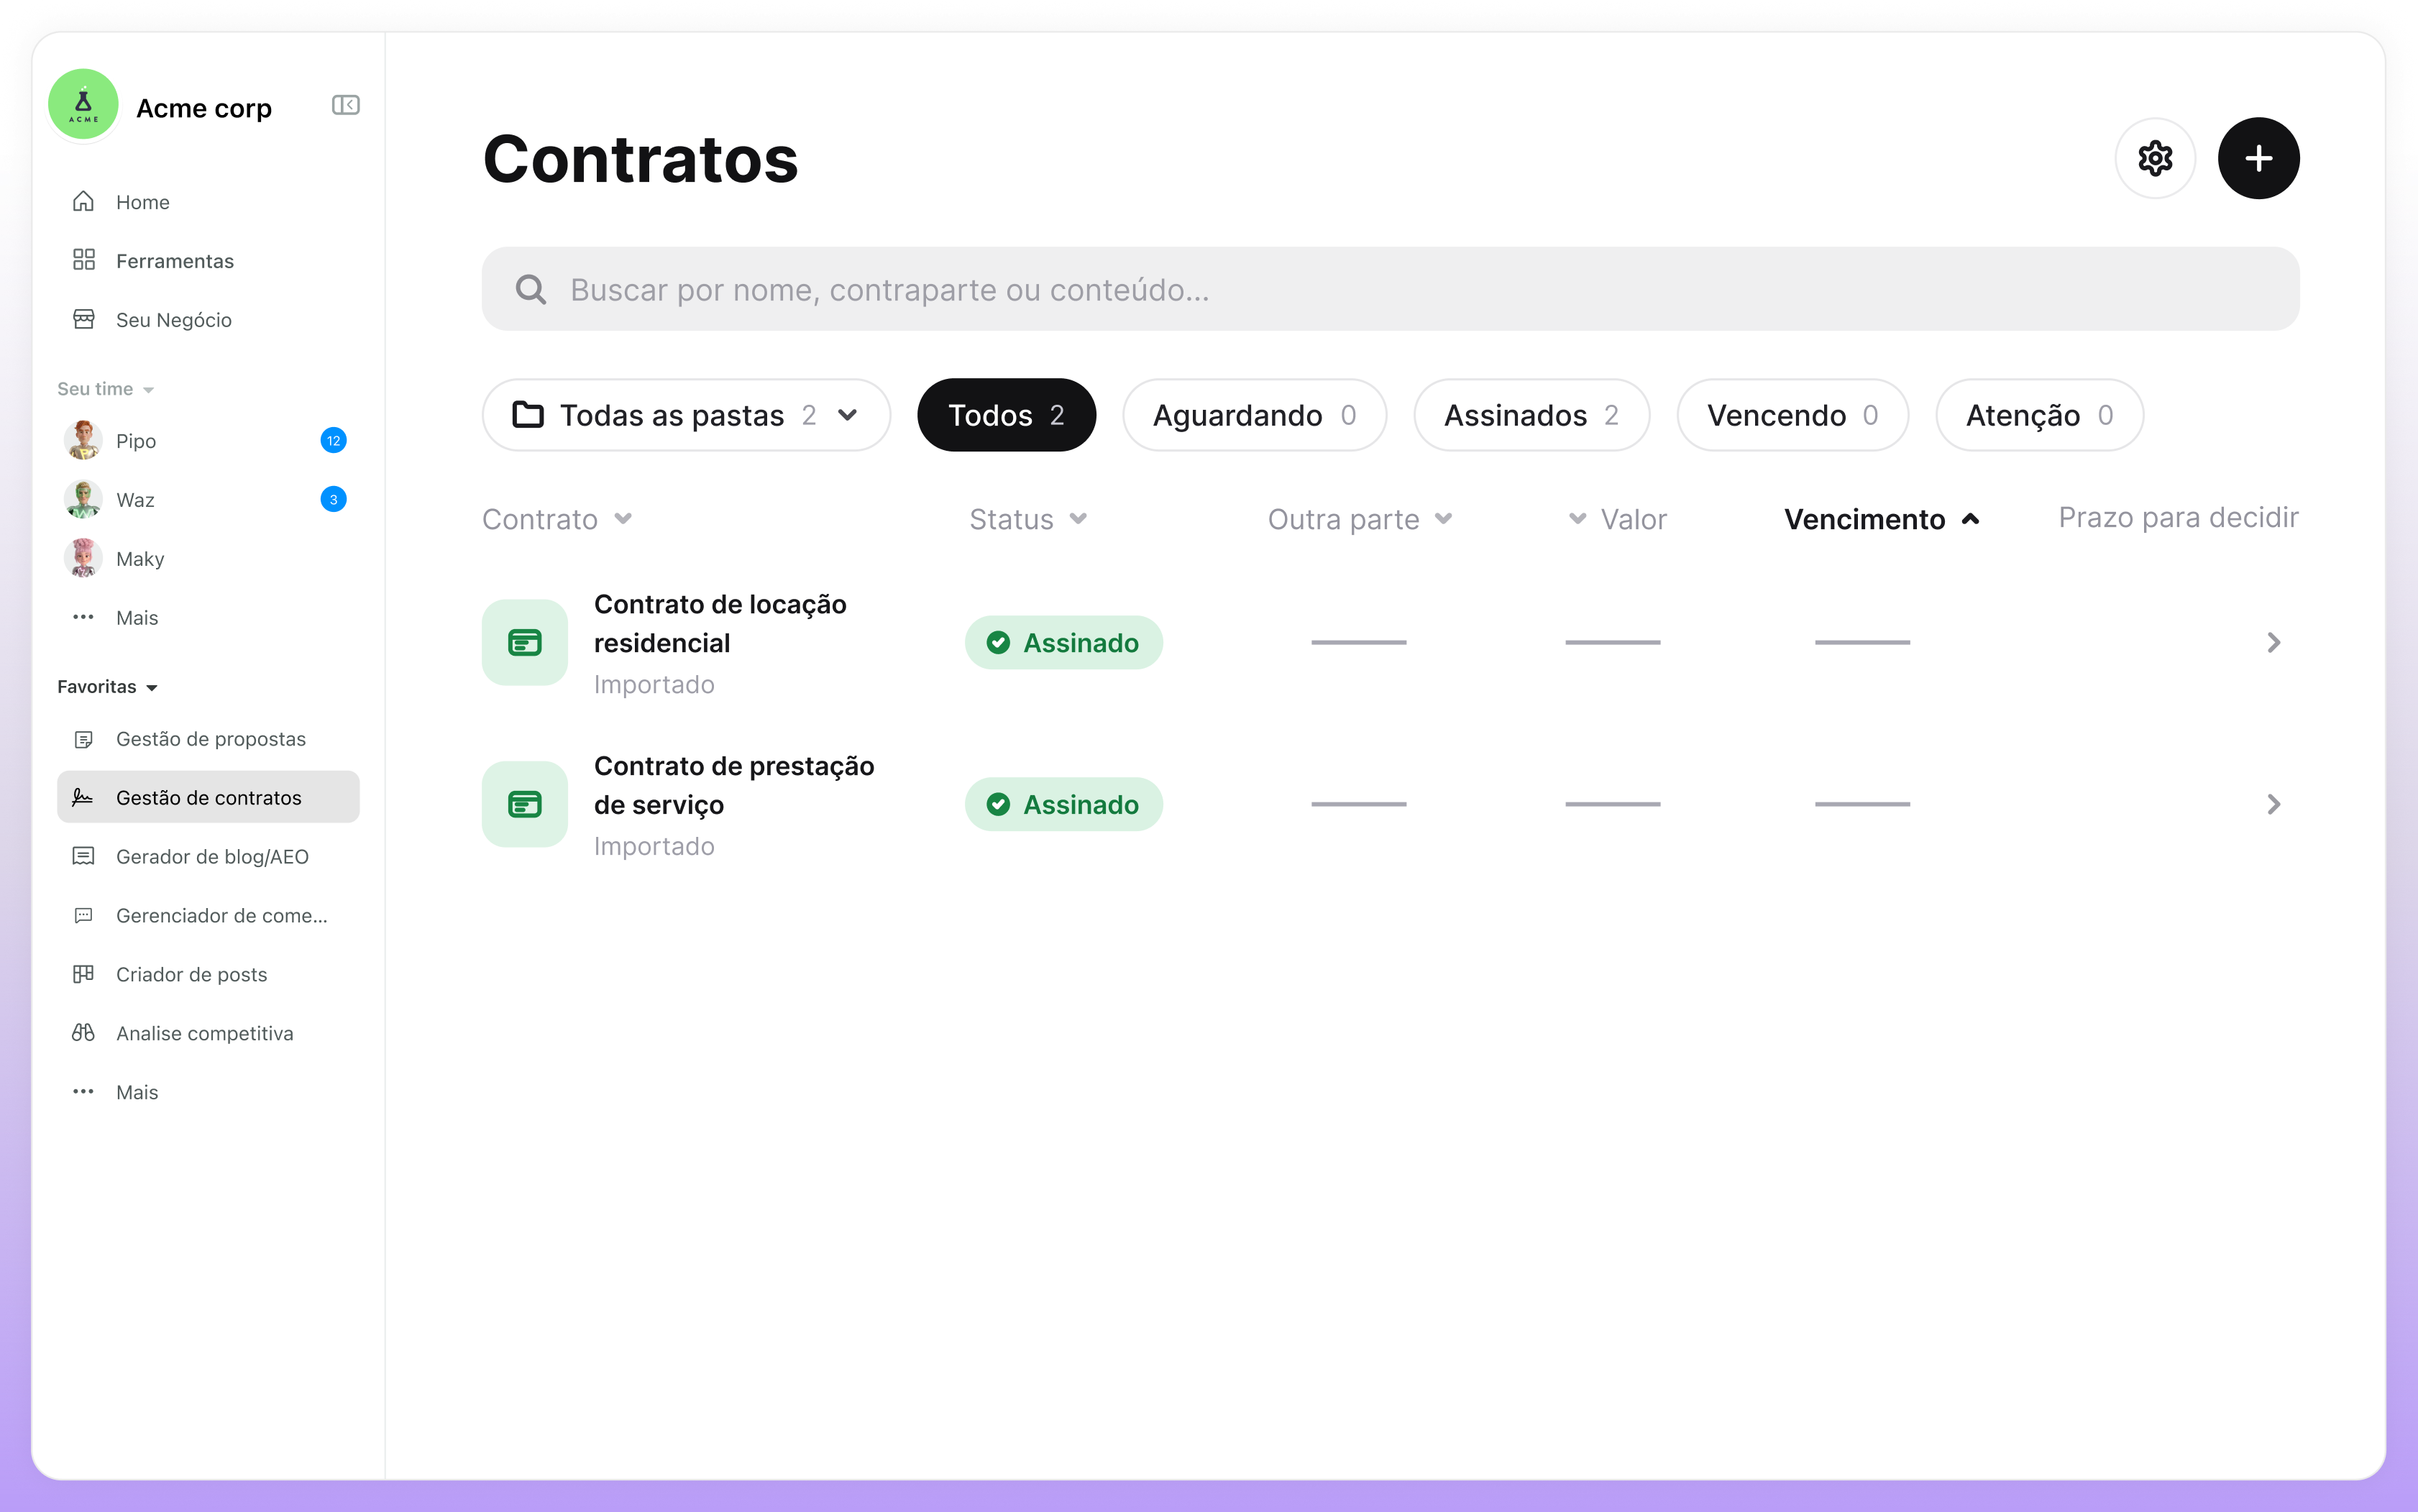Screen dimensions: 2418x1512
Task: Click document icon of Contrato de locação residencial
Action: (525, 642)
